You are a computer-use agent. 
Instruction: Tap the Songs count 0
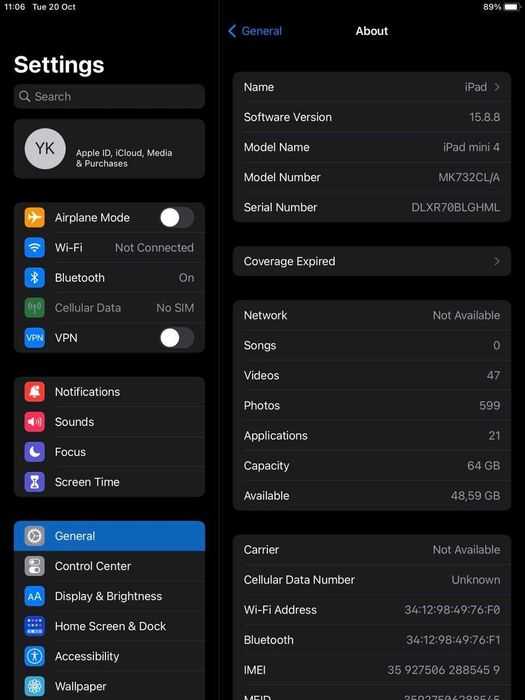tap(496, 345)
